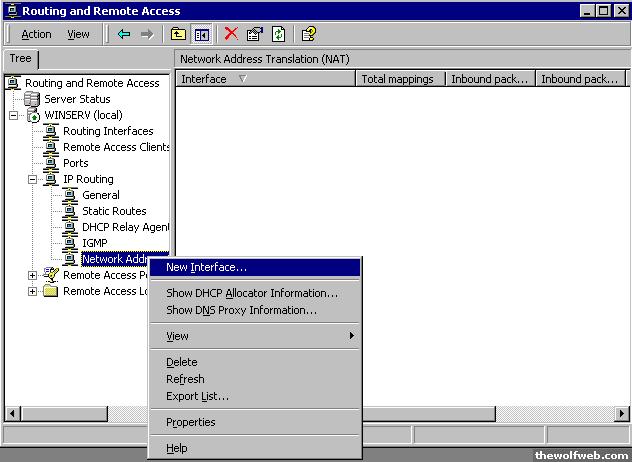632x462 pixels.
Task: Click the Back arrow toolbar icon
Action: (x=124, y=34)
